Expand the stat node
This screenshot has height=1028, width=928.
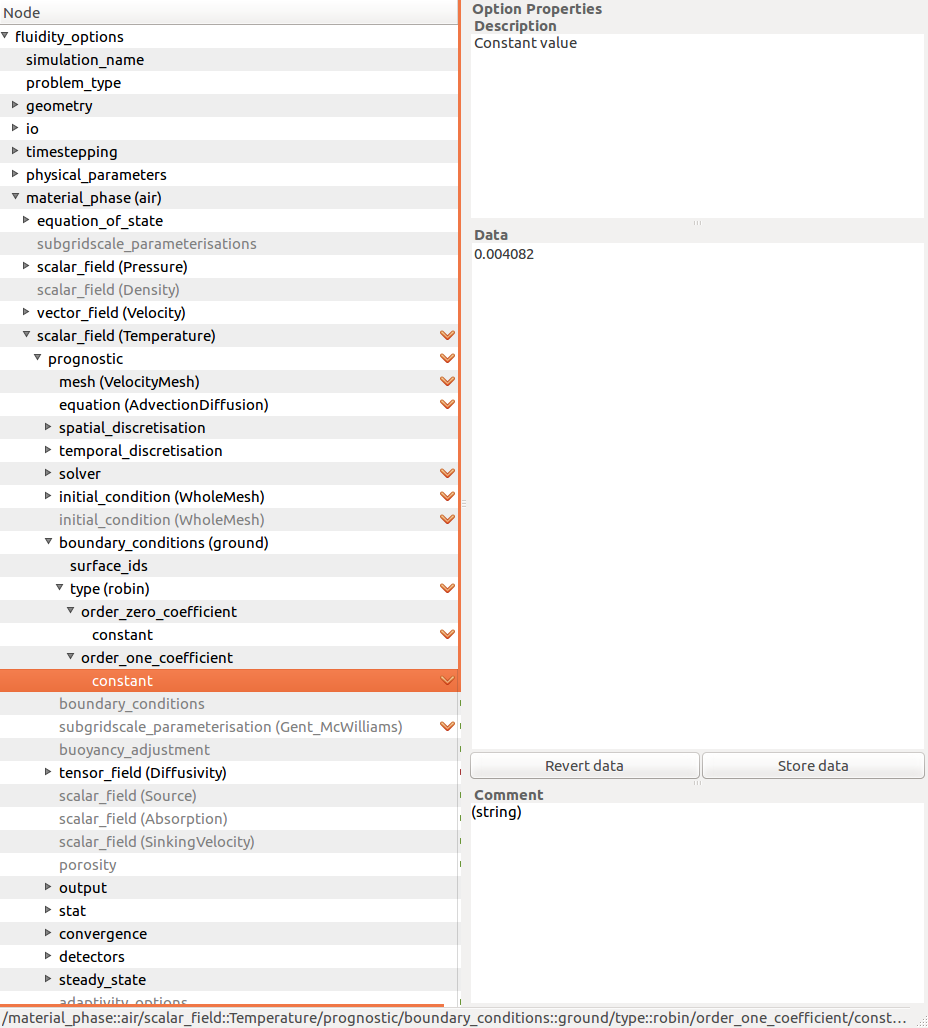point(48,909)
